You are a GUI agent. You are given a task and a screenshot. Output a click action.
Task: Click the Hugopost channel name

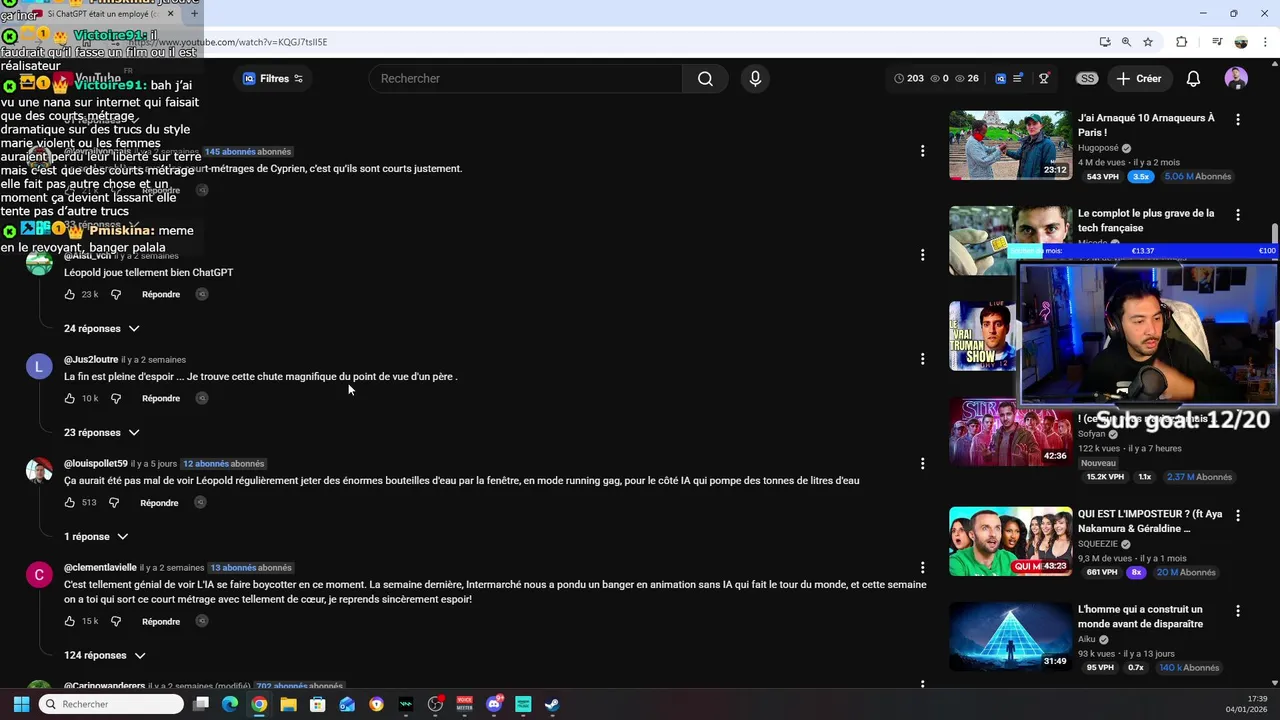(1098, 148)
